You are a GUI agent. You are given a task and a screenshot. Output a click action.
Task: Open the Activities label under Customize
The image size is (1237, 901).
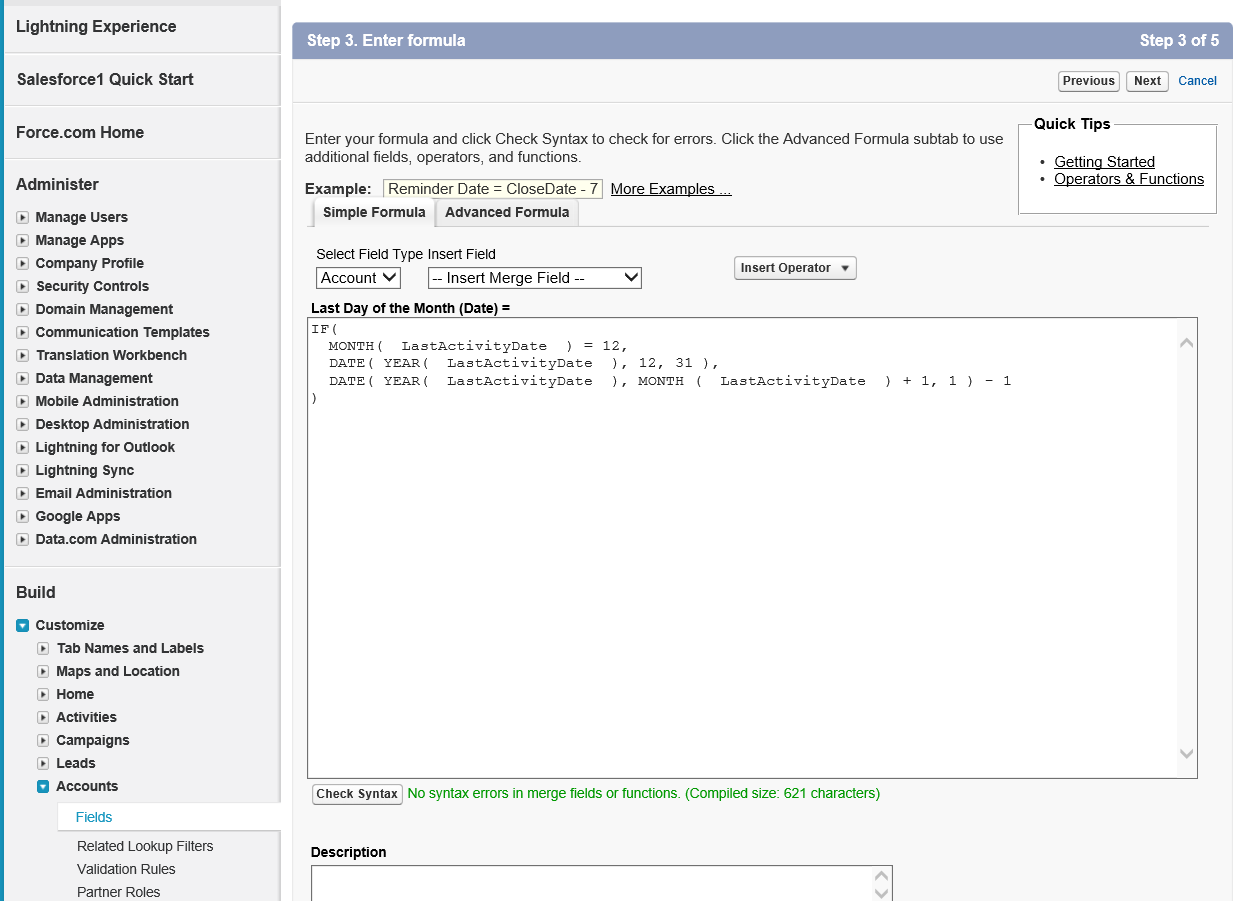click(x=86, y=717)
